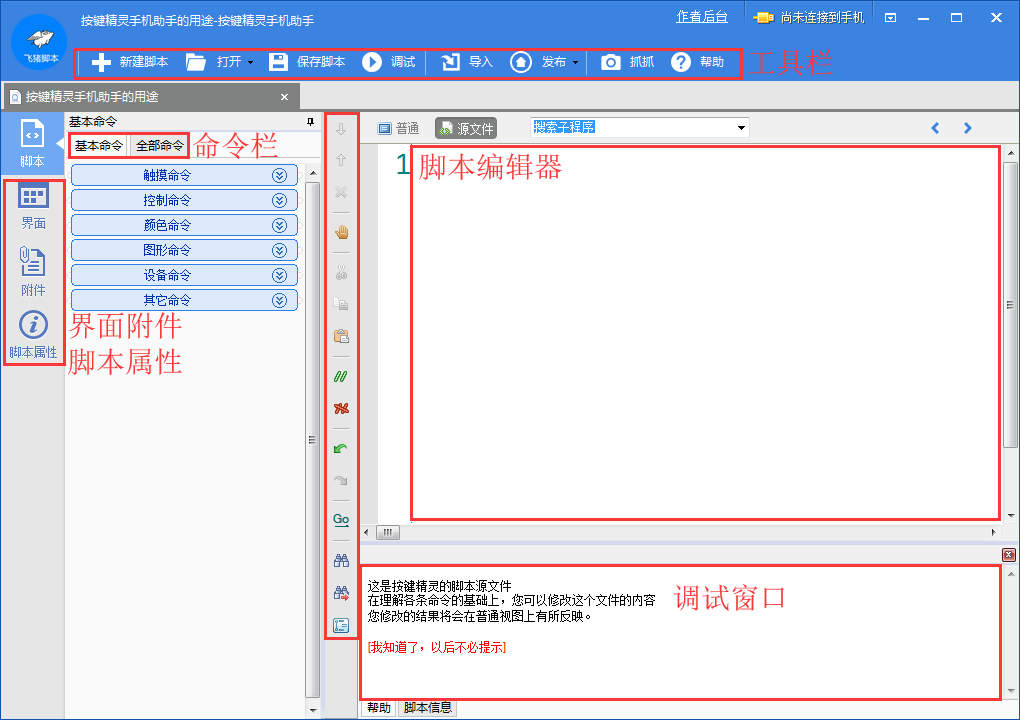Save script with 保存脚本 button
This screenshot has width=1020, height=720.
click(x=307, y=62)
